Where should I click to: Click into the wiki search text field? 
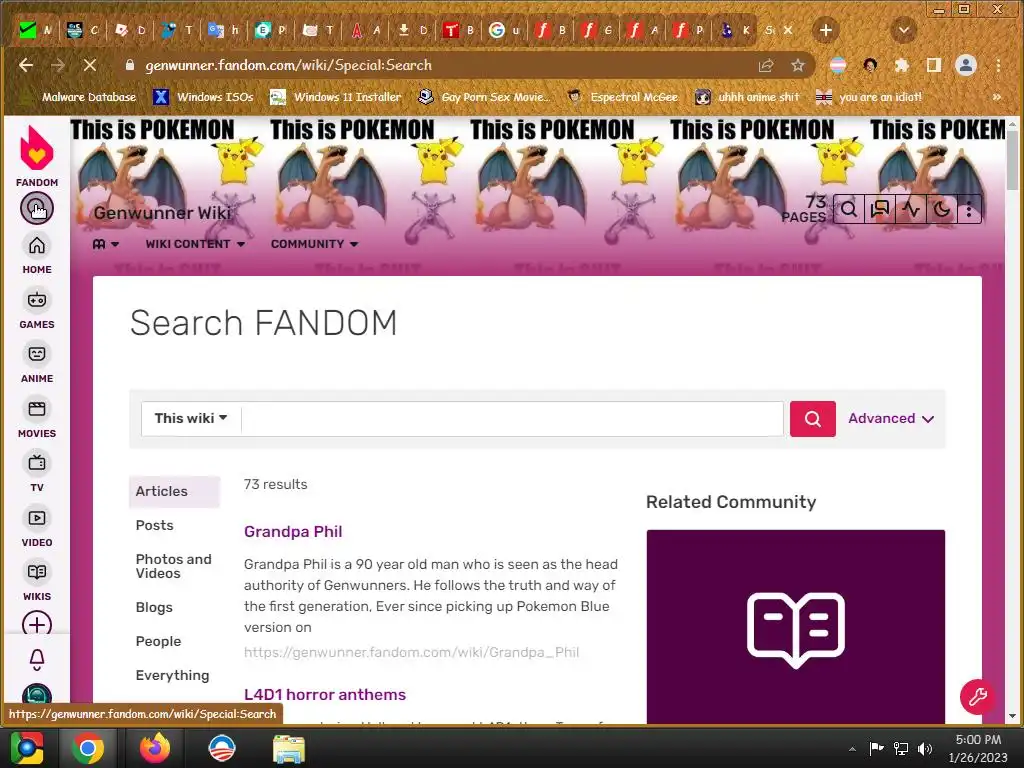coord(512,419)
